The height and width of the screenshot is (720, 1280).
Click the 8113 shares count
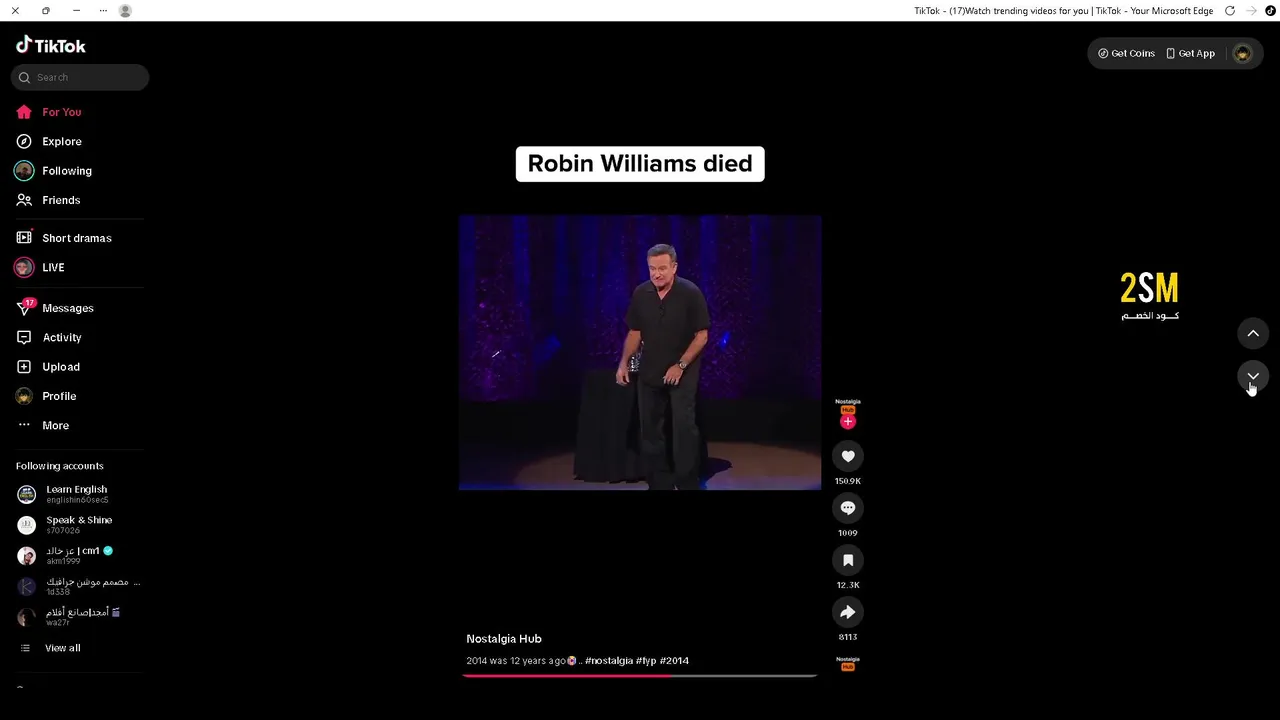point(848,637)
